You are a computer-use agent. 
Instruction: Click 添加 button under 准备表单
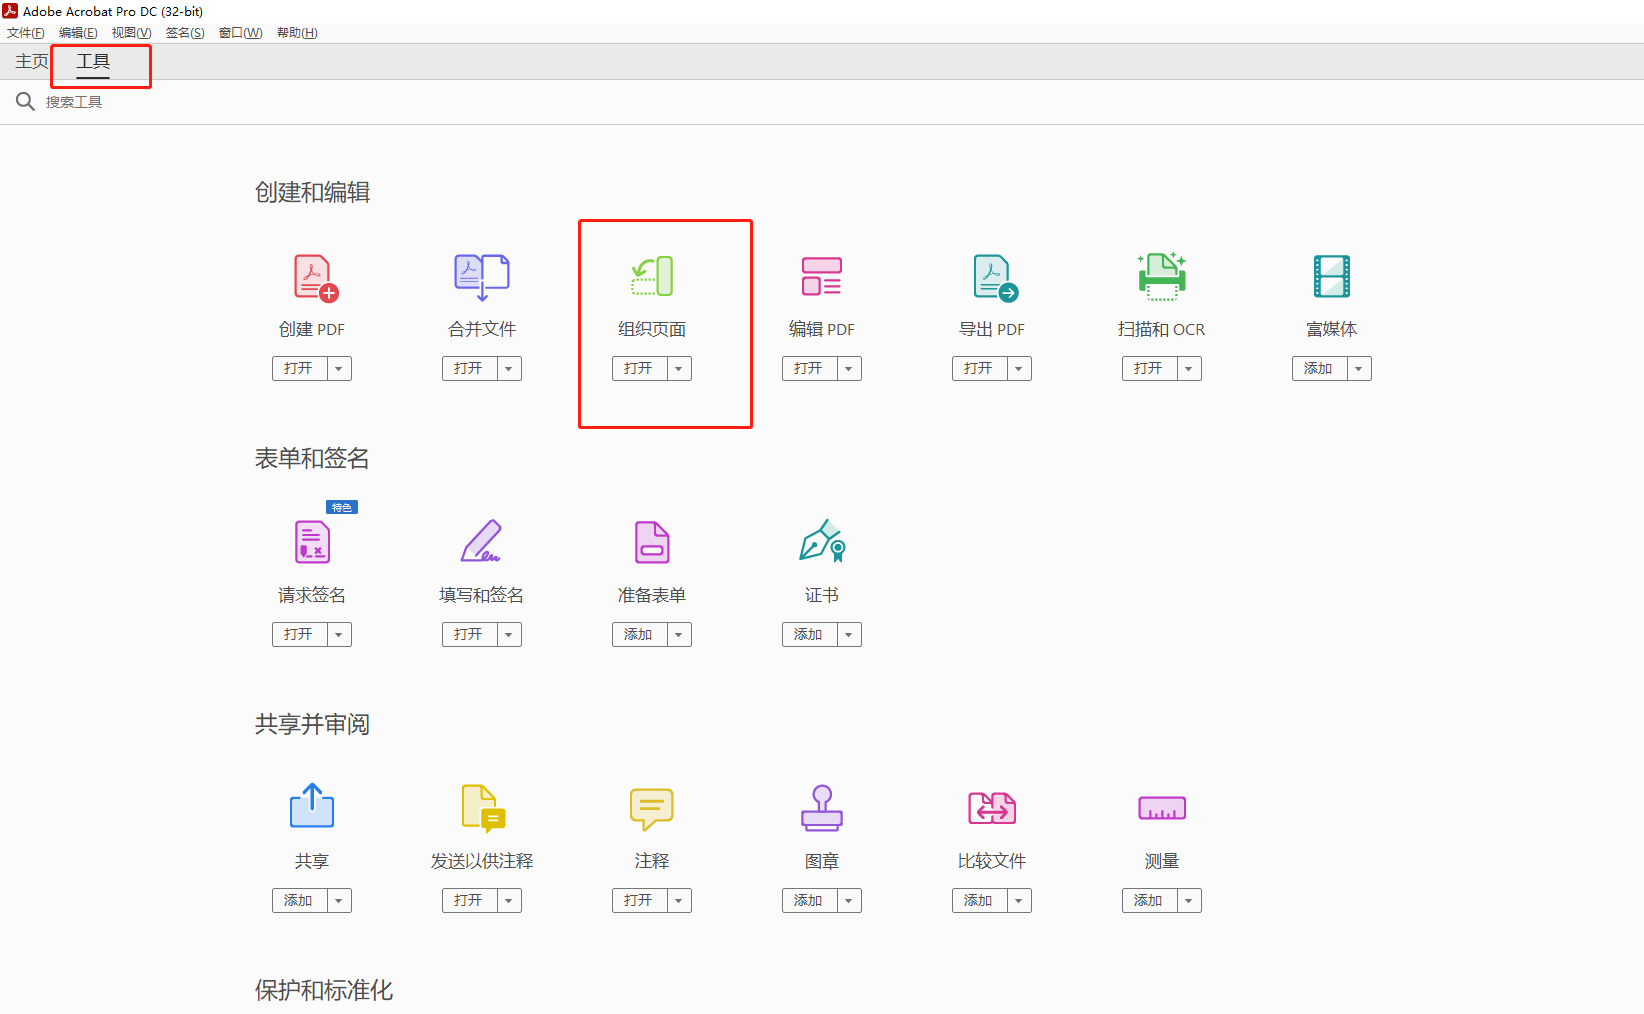point(639,635)
